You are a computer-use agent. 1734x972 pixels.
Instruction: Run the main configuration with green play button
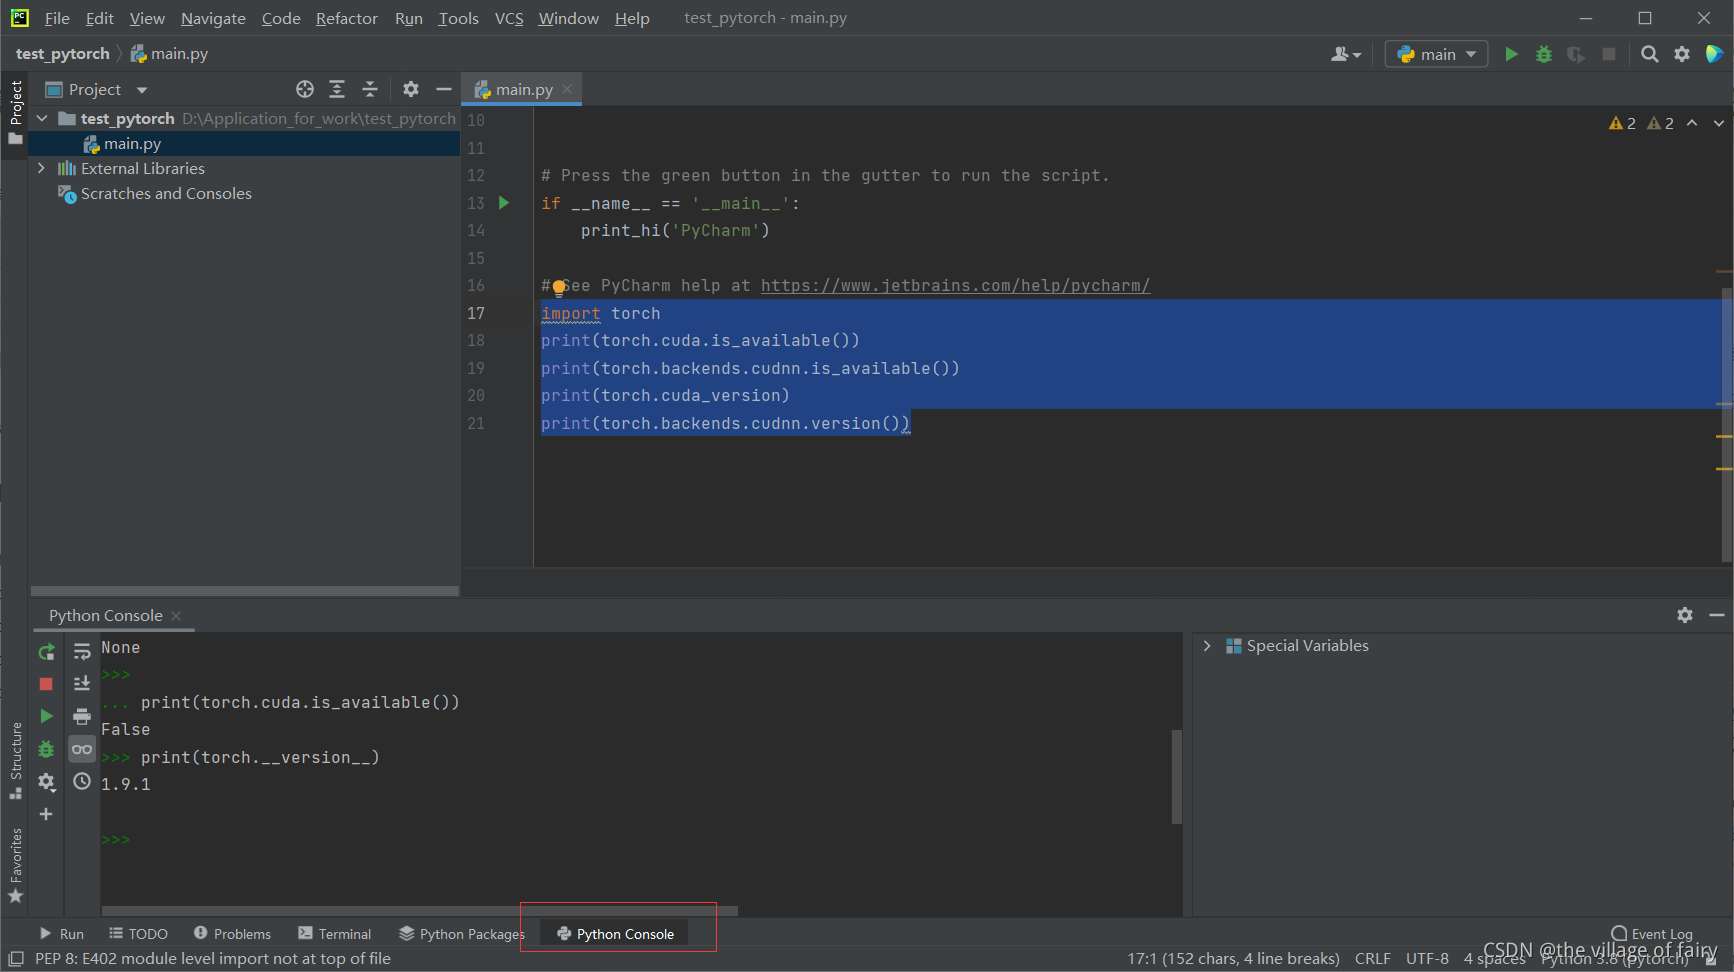pos(1511,54)
